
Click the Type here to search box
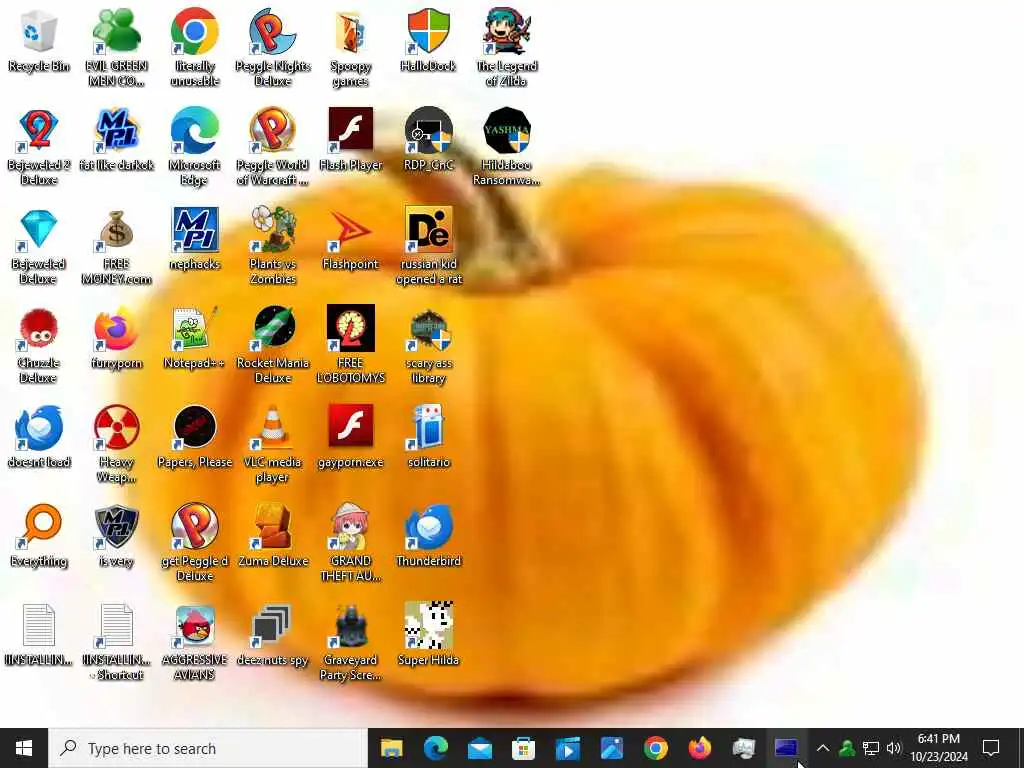[x=208, y=748]
